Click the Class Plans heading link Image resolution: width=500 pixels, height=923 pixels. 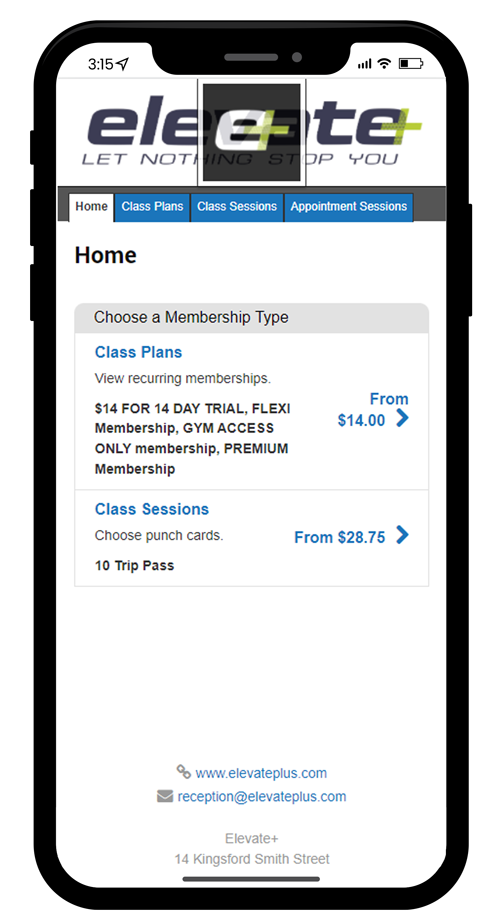point(138,352)
